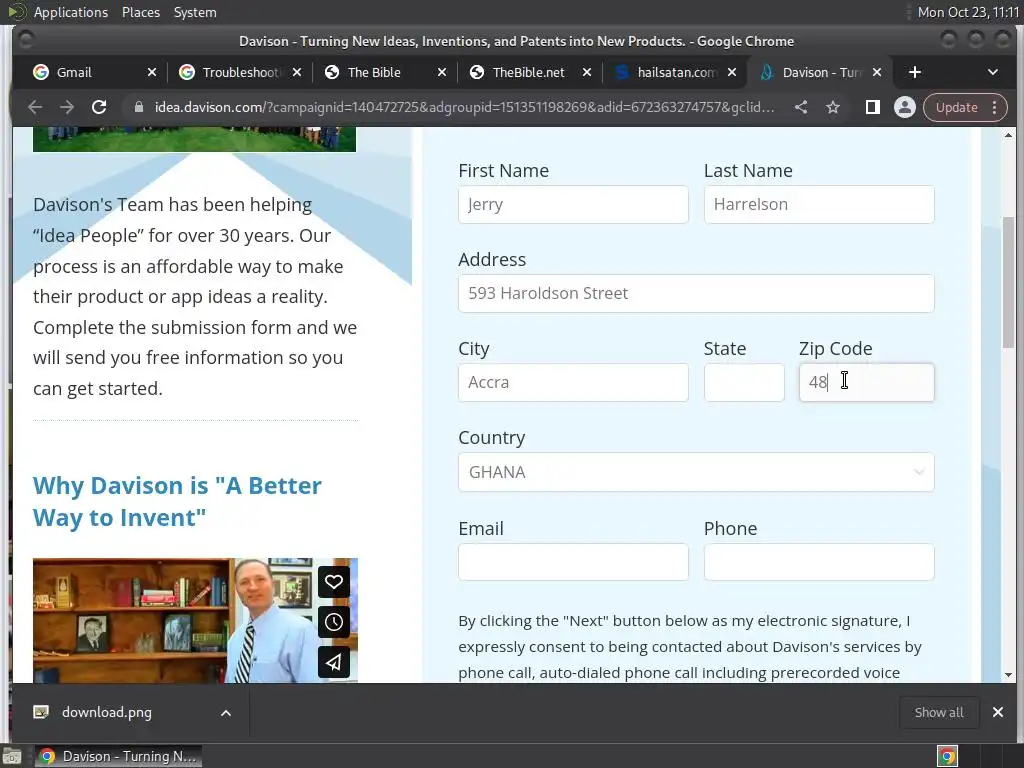
Task: Open download.png from downloads bar
Action: click(x=106, y=712)
